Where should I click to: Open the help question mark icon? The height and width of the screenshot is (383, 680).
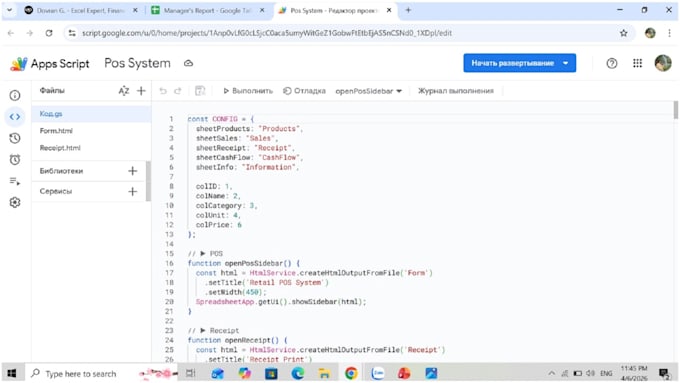(x=612, y=63)
